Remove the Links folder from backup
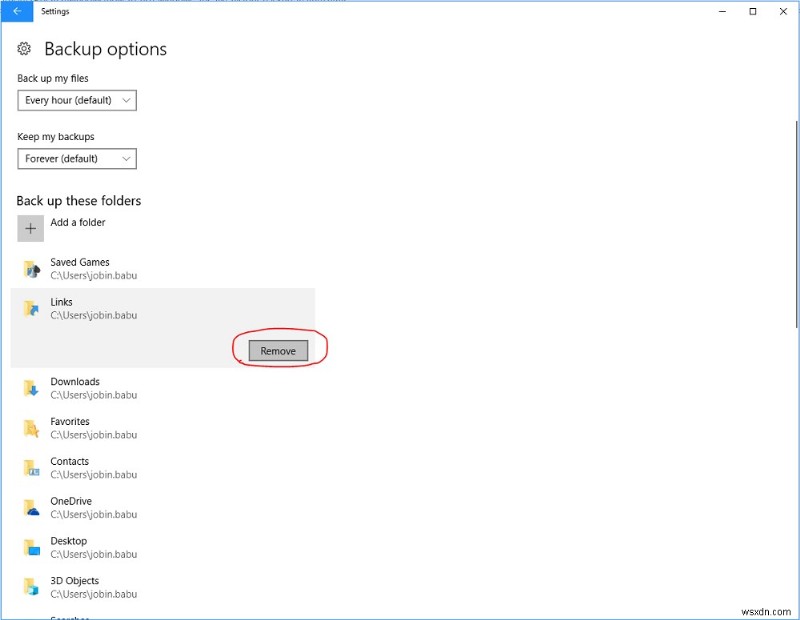Viewport: 800px width, 620px height. tap(277, 350)
